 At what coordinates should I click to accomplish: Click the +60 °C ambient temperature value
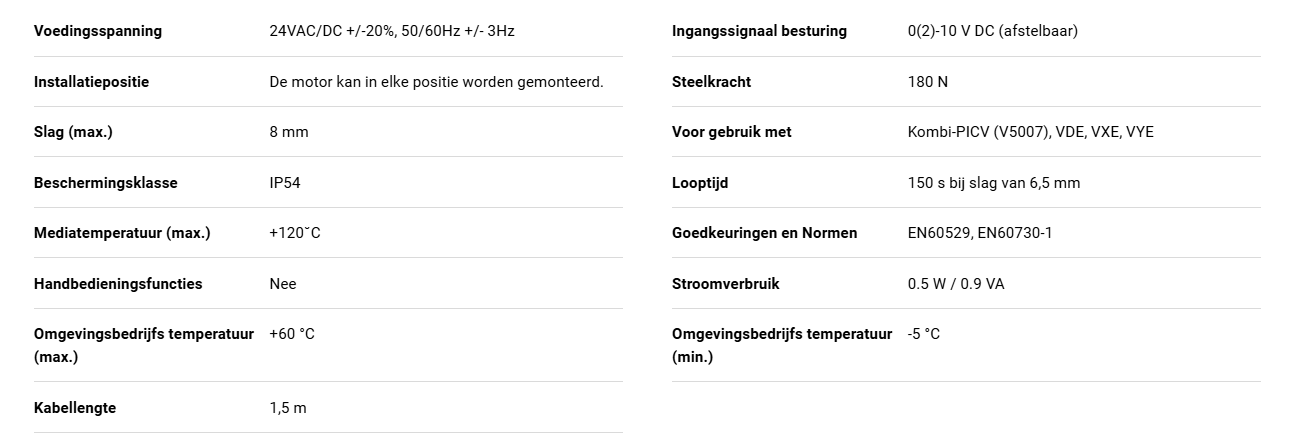click(292, 334)
